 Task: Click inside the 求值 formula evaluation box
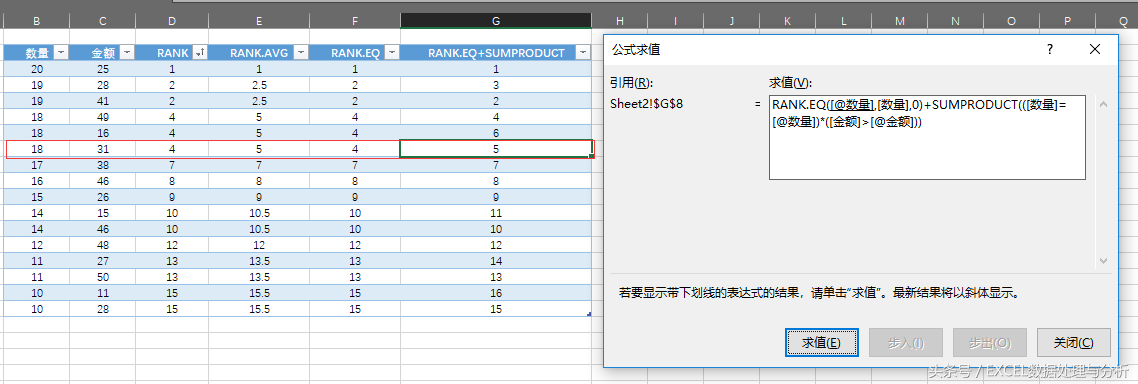(x=927, y=137)
